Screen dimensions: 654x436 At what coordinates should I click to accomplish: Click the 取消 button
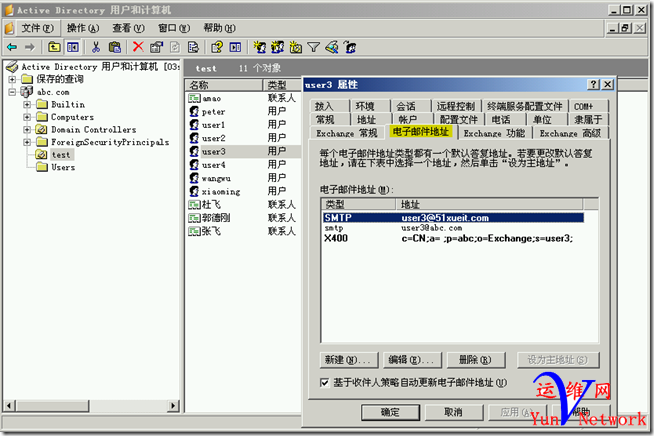coord(454,412)
